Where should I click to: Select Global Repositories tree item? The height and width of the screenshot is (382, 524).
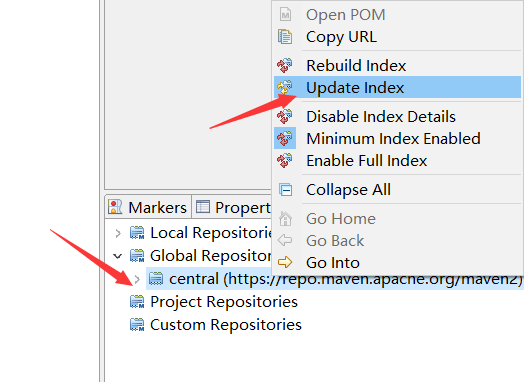(x=211, y=256)
